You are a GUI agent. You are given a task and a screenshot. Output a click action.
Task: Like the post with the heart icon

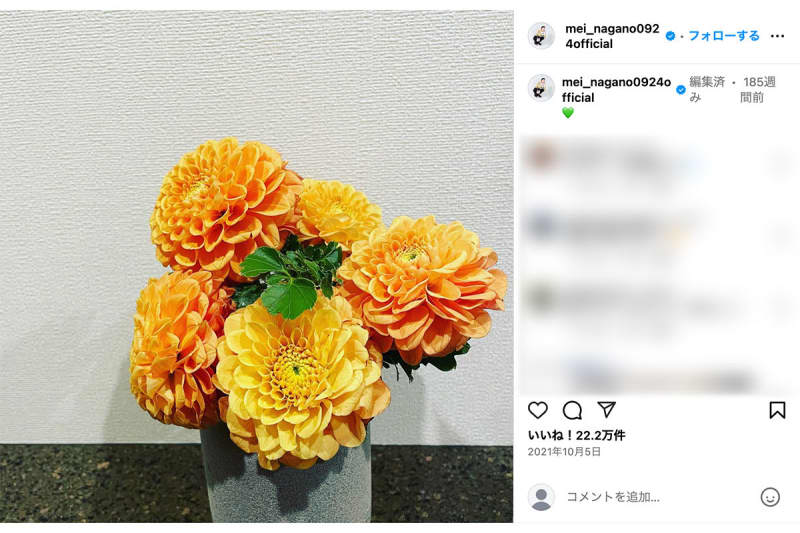[538, 410]
